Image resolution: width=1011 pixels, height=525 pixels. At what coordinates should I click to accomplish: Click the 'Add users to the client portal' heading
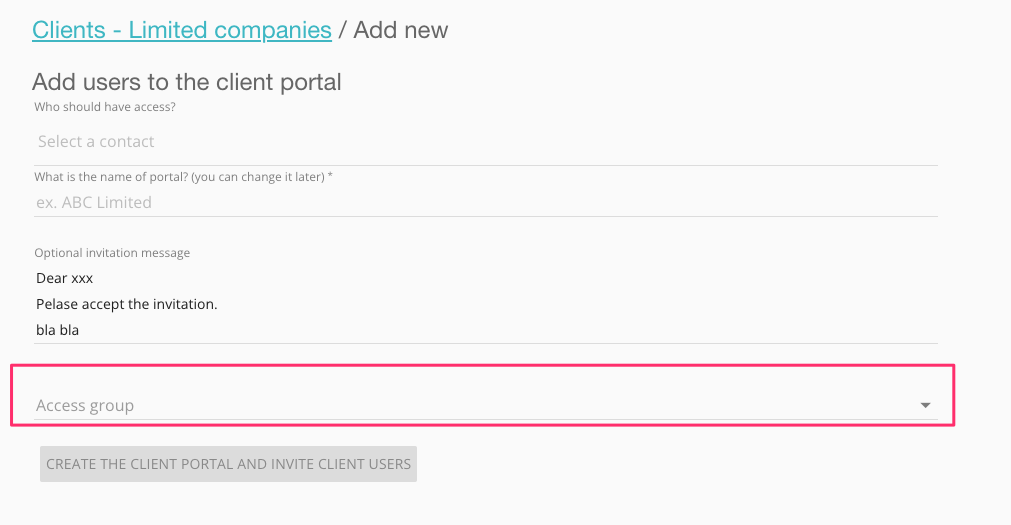(186, 82)
